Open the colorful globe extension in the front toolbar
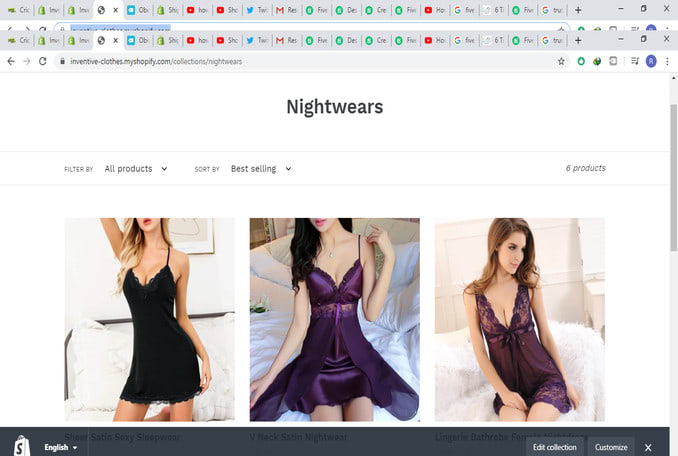The width and height of the screenshot is (678, 456). click(597, 61)
